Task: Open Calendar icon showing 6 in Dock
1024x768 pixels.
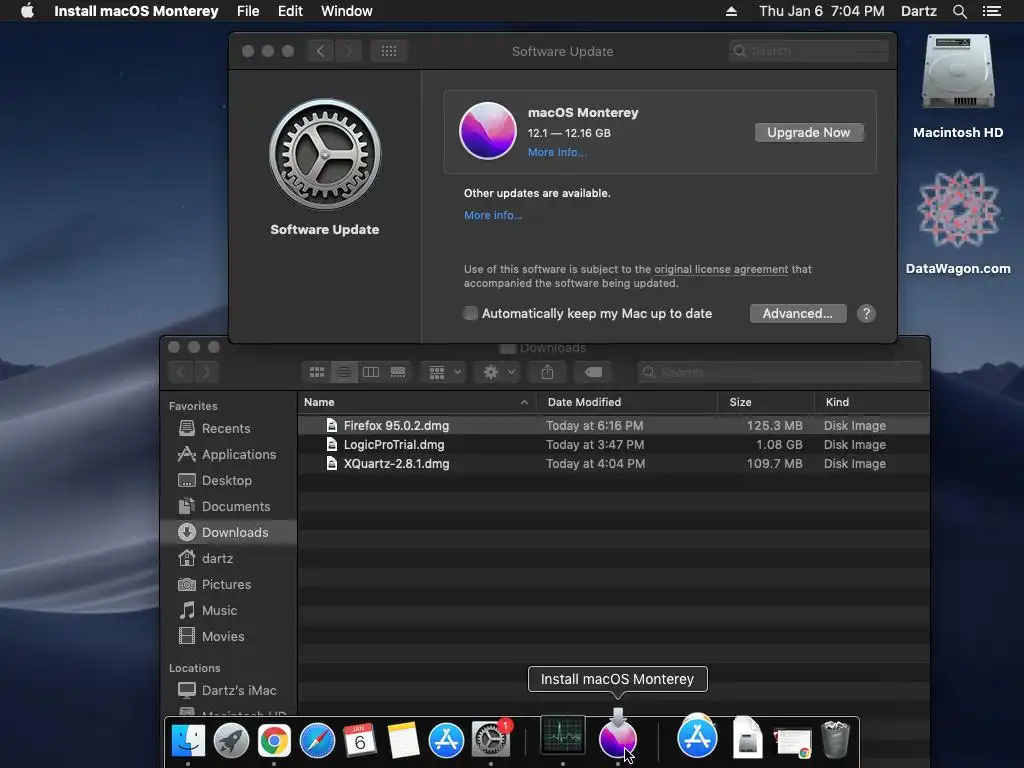Action: point(360,741)
